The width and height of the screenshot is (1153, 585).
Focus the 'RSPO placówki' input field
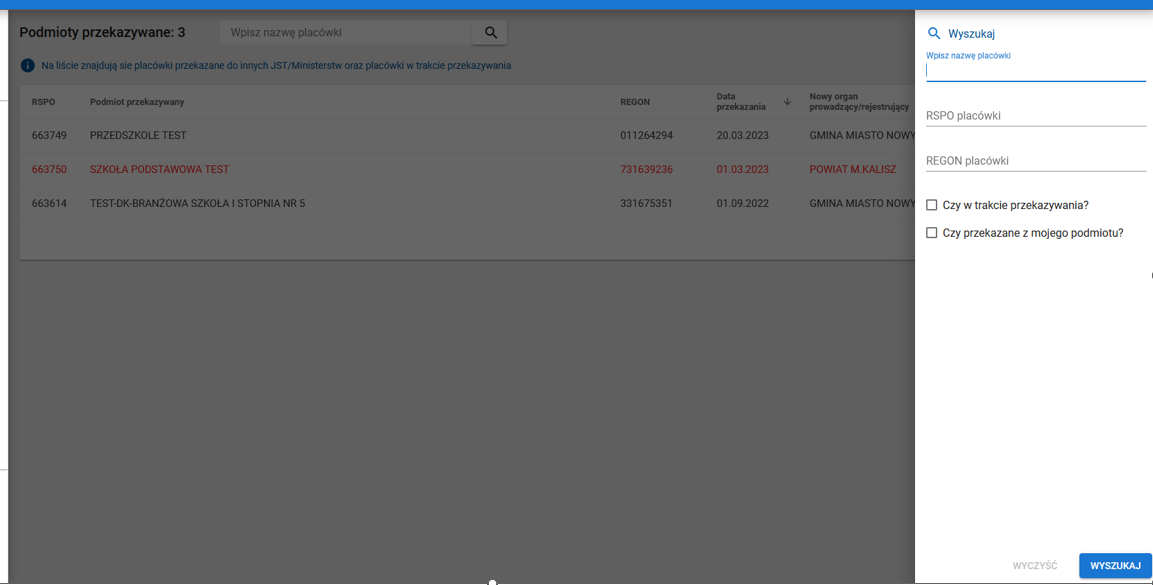pyautogui.click(x=1035, y=116)
